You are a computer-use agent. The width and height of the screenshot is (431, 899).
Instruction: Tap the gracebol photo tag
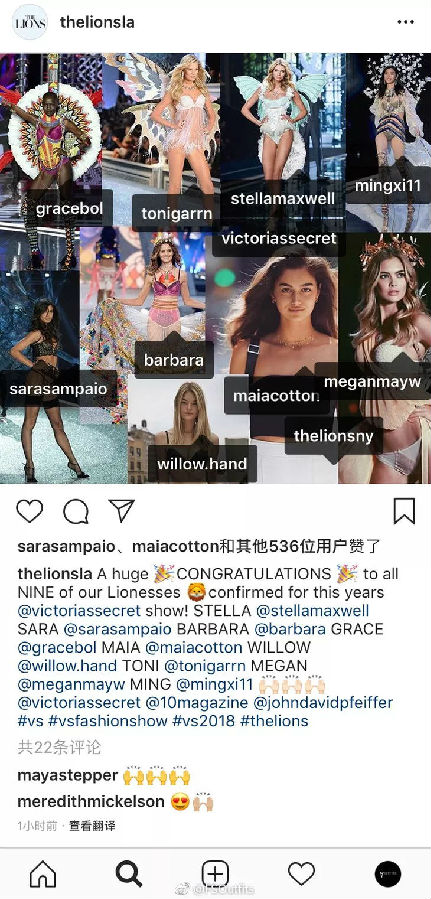click(69, 209)
